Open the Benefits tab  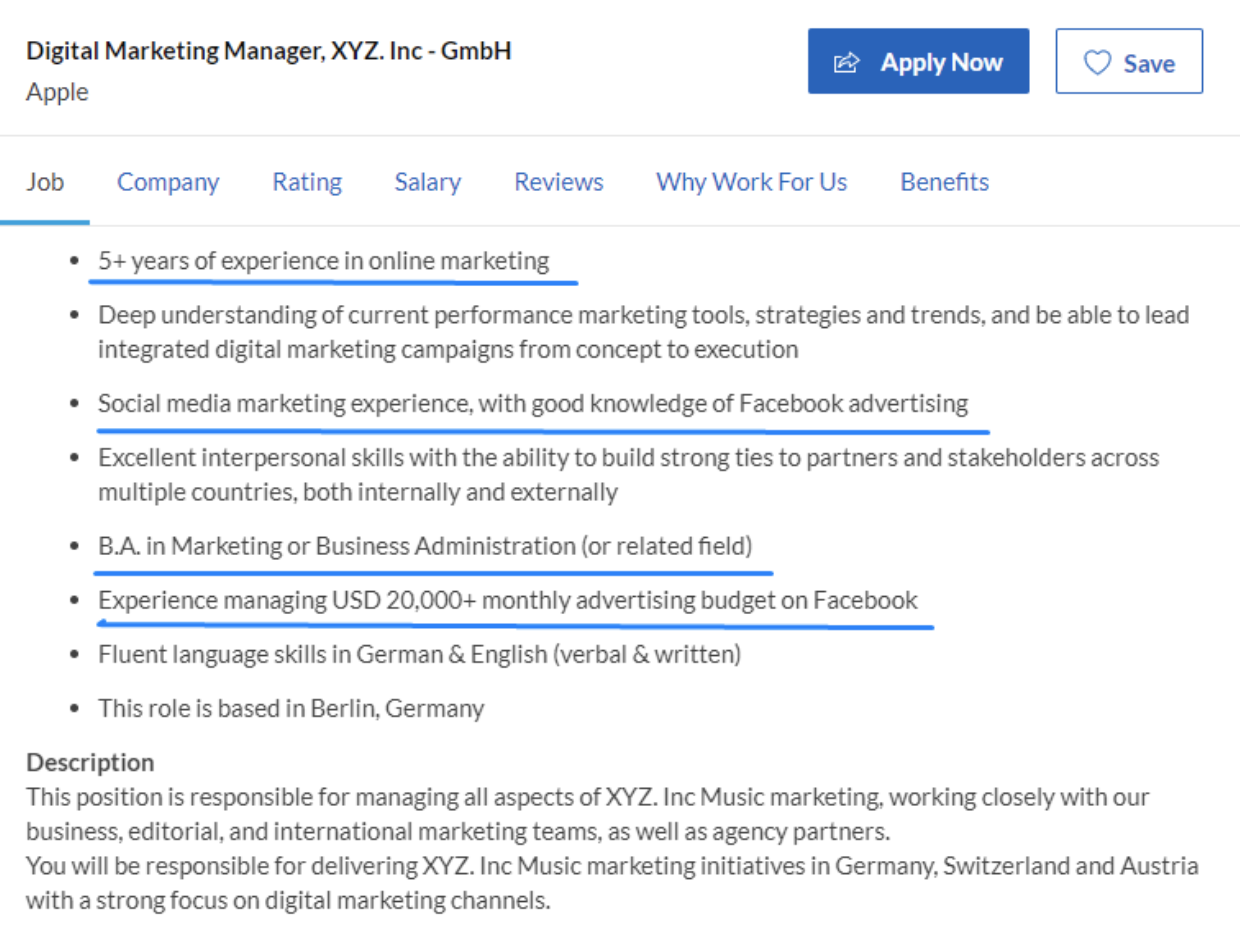coord(944,182)
